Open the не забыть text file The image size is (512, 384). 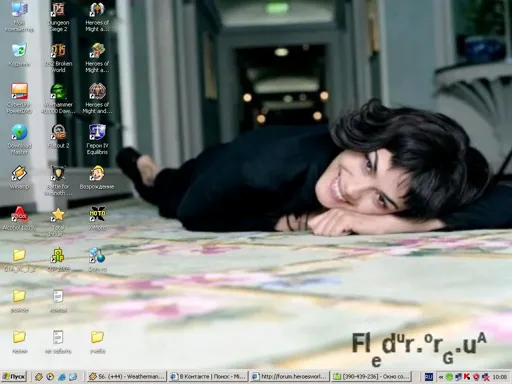click(x=58, y=342)
